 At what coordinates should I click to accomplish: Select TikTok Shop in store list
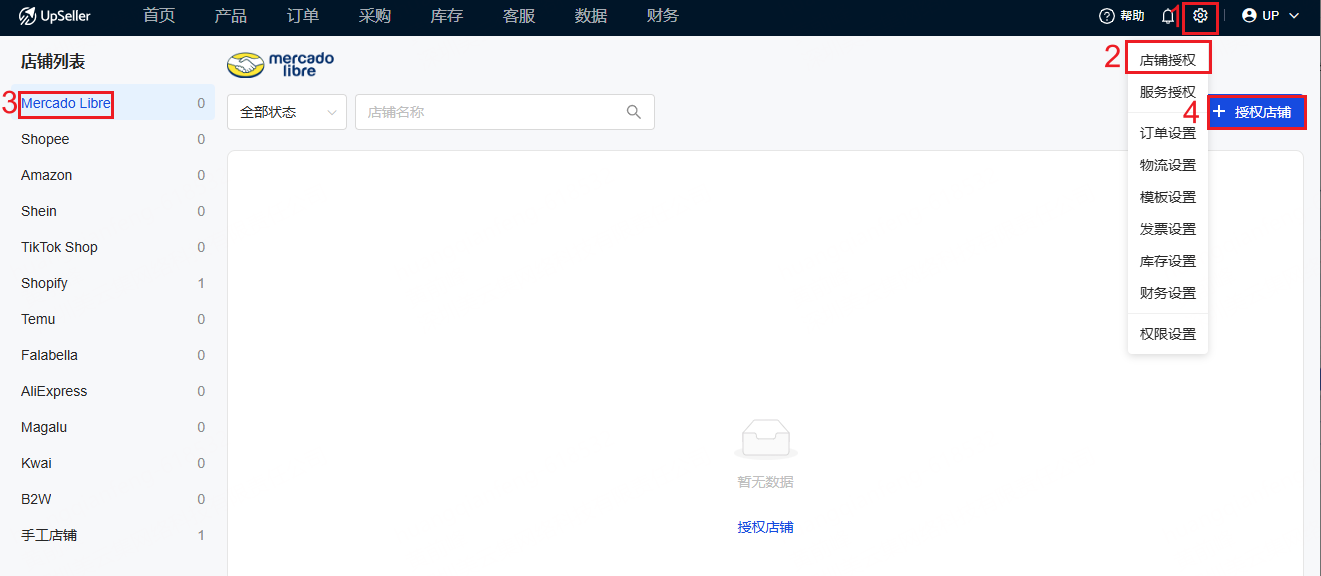(107, 247)
